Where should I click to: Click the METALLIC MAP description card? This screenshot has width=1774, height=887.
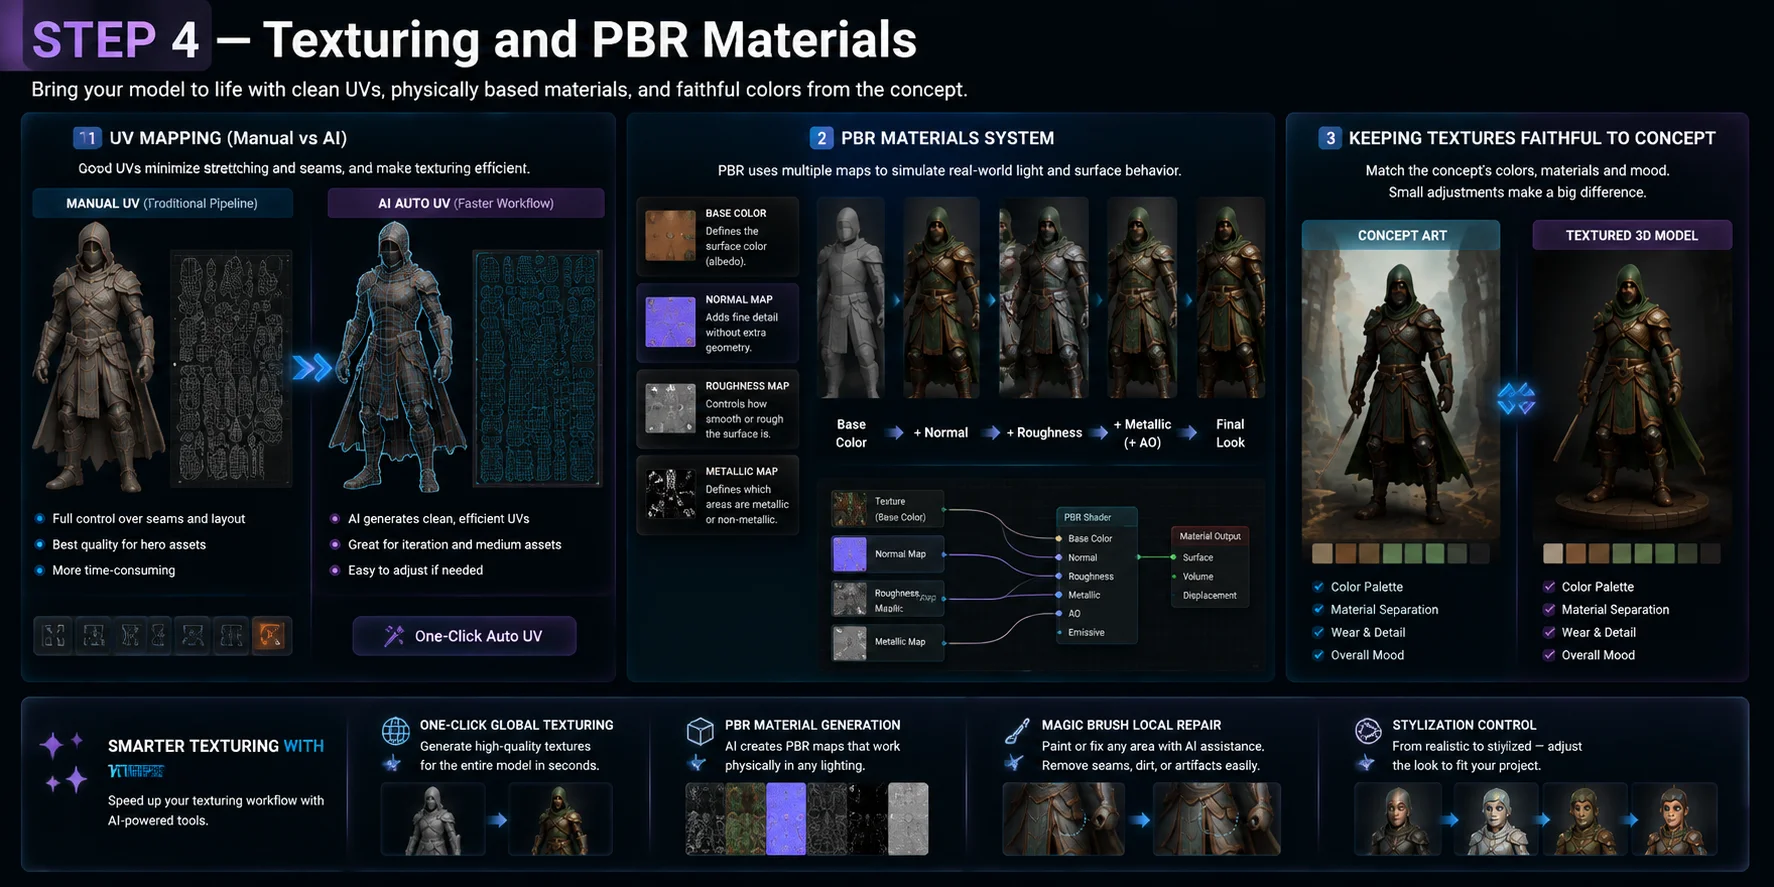(x=718, y=495)
